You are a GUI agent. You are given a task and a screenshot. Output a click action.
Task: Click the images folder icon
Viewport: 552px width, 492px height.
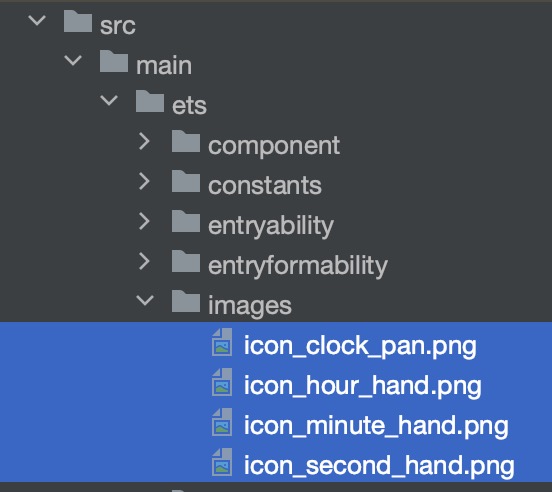[x=186, y=301]
